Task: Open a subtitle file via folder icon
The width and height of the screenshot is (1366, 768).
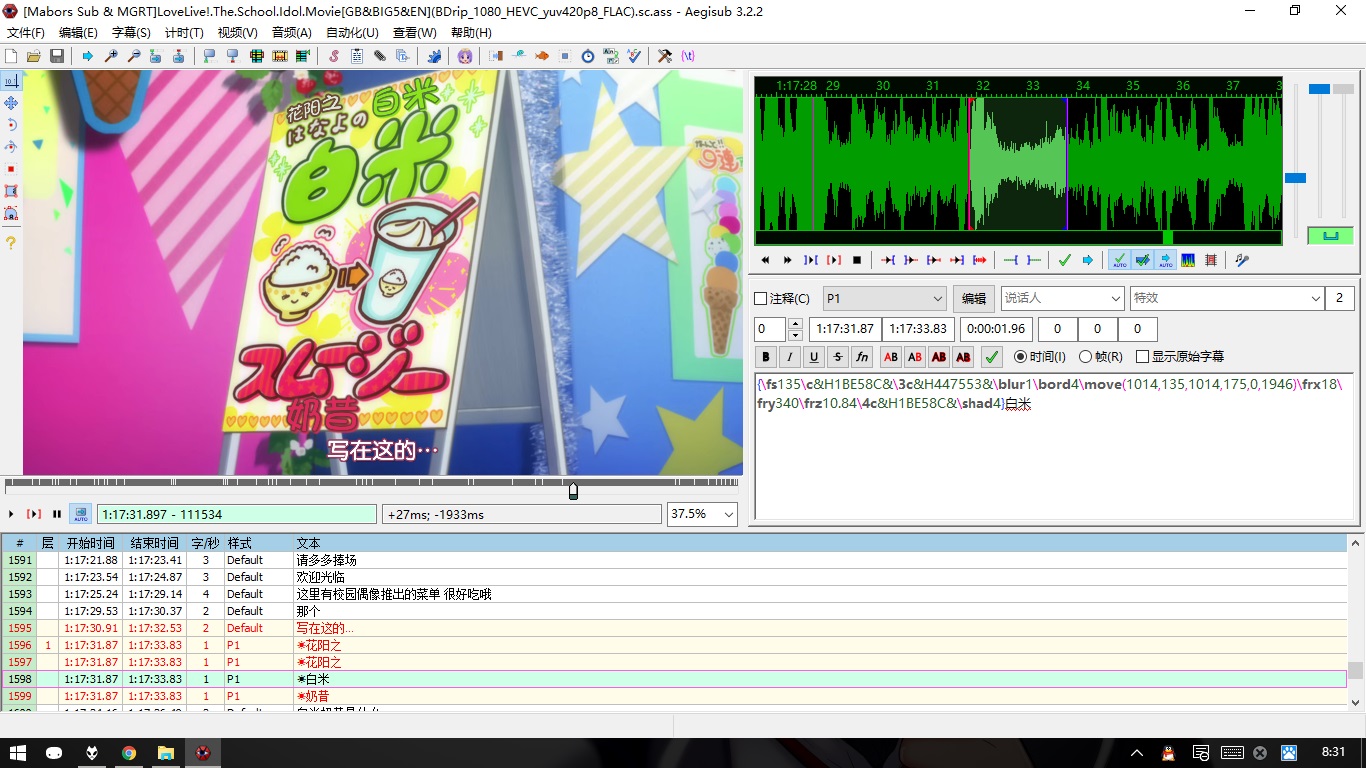Action: [33, 56]
